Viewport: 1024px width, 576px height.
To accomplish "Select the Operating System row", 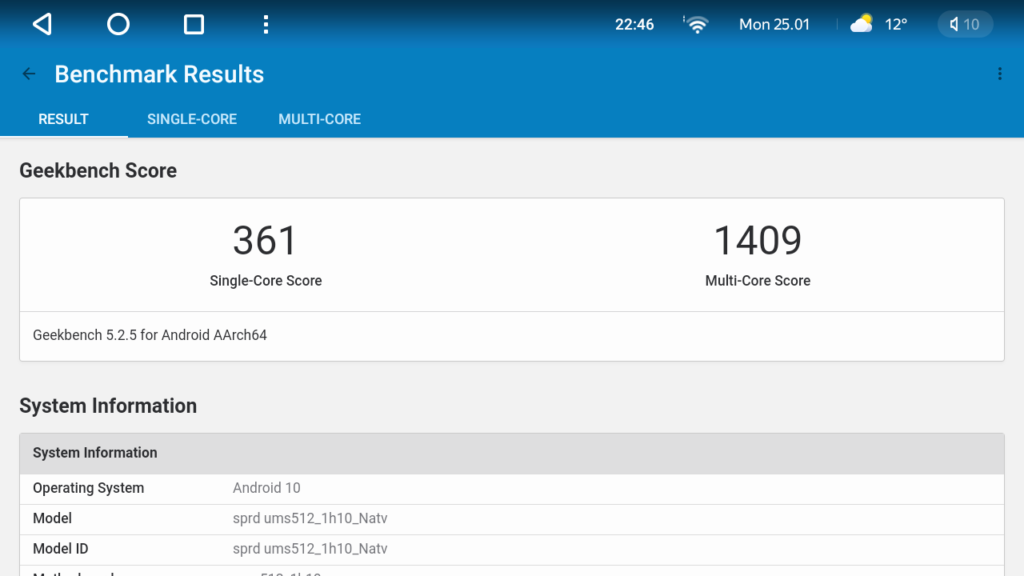I will (x=511, y=488).
